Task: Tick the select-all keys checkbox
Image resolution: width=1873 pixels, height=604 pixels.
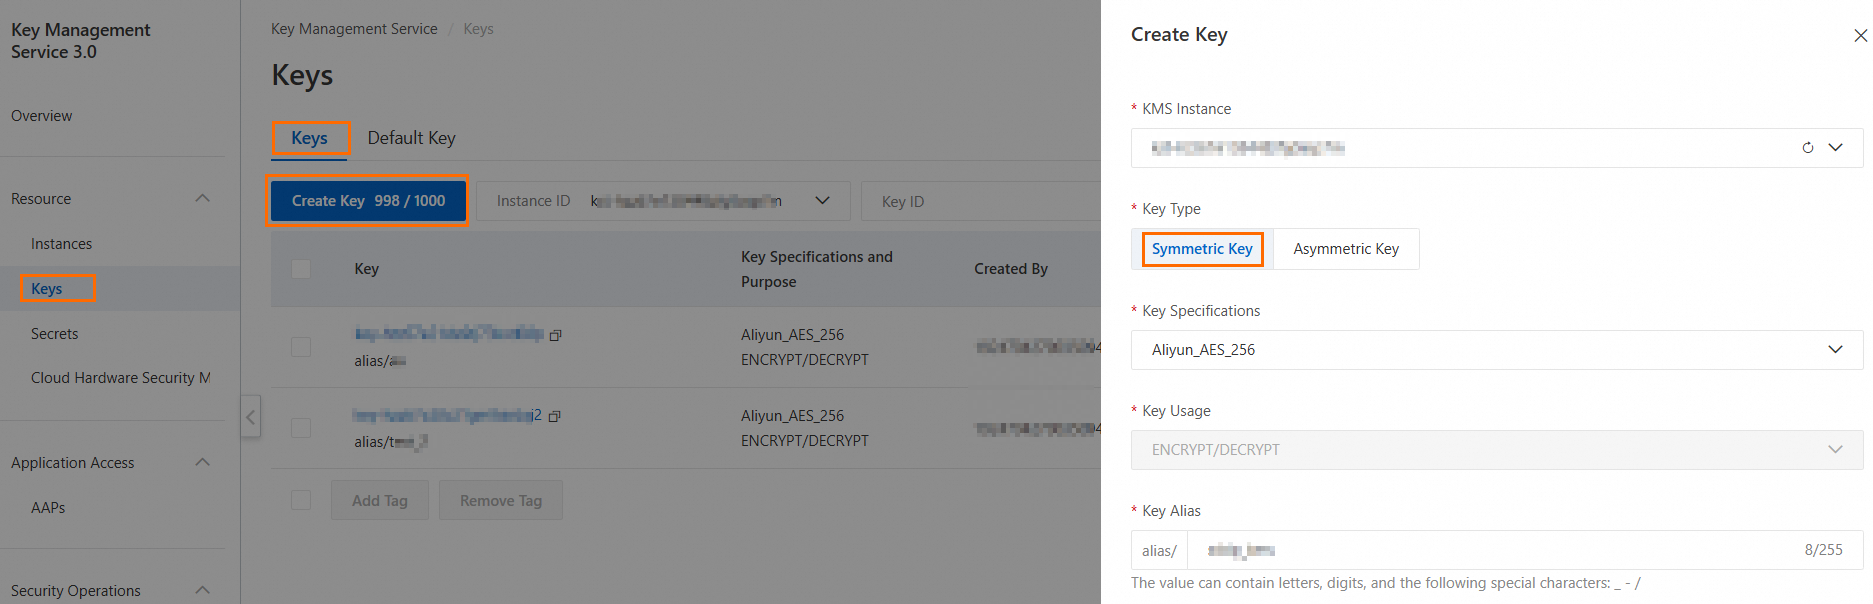Action: pyautogui.click(x=301, y=269)
